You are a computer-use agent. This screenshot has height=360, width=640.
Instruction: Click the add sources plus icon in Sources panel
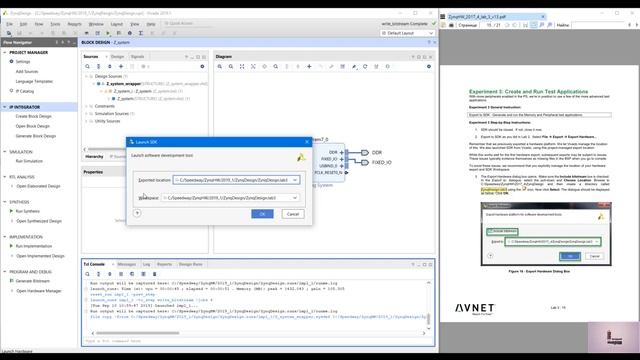[121, 66]
